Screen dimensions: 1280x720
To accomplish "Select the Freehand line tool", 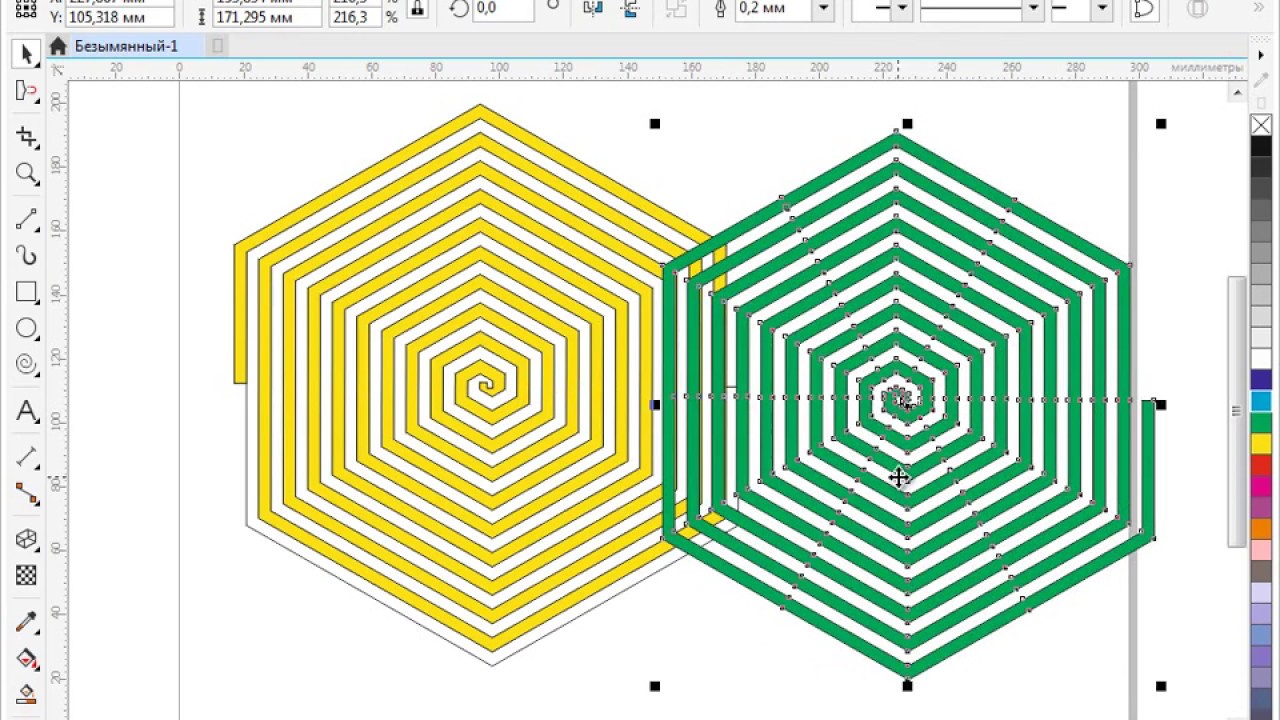I will pyautogui.click(x=27, y=218).
